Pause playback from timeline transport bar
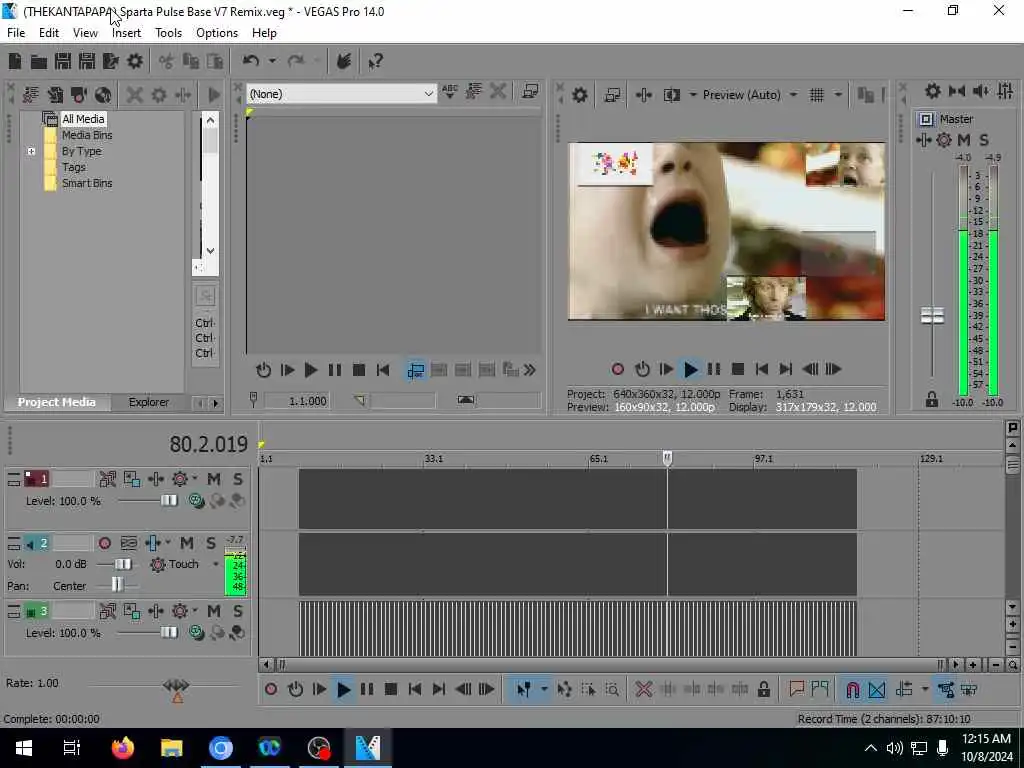Image resolution: width=1024 pixels, height=768 pixels. click(367, 690)
